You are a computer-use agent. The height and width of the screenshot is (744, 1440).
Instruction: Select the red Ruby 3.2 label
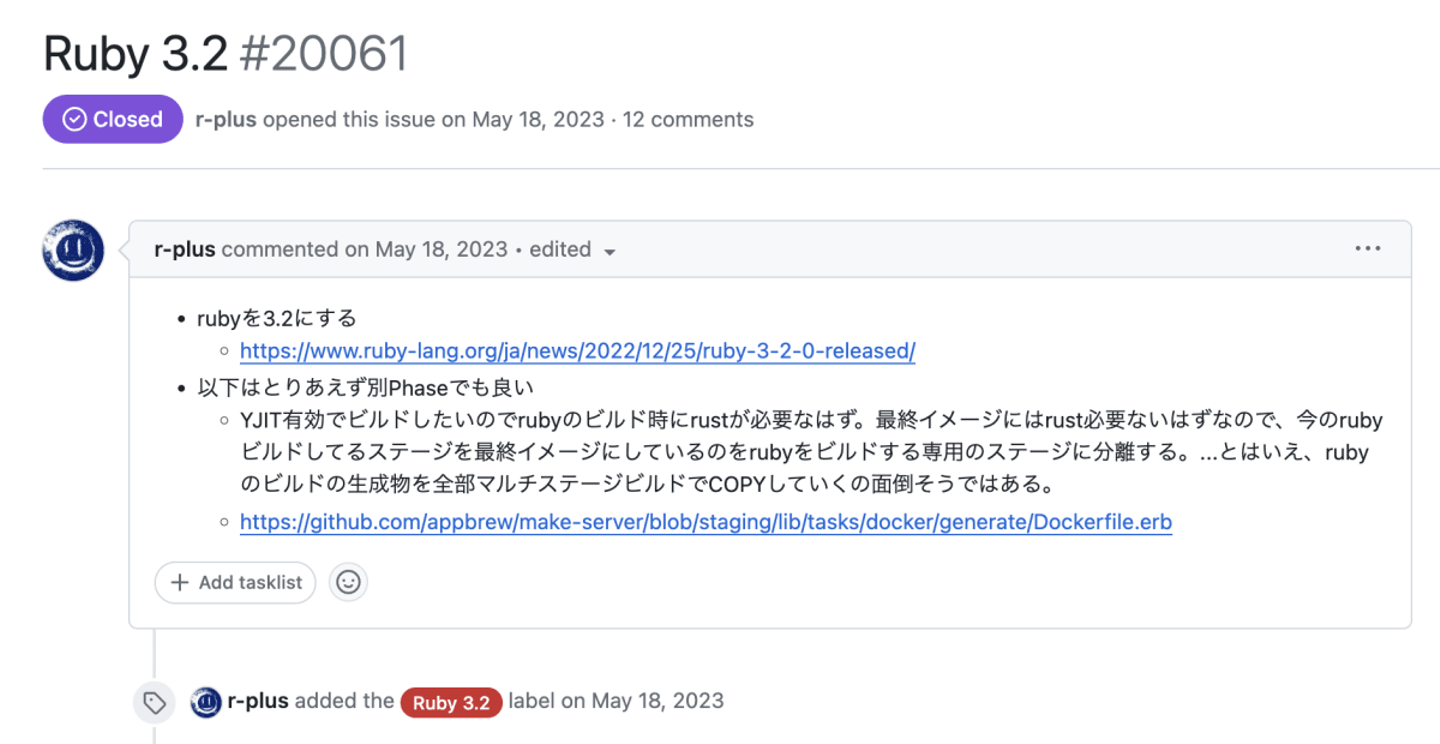(451, 703)
